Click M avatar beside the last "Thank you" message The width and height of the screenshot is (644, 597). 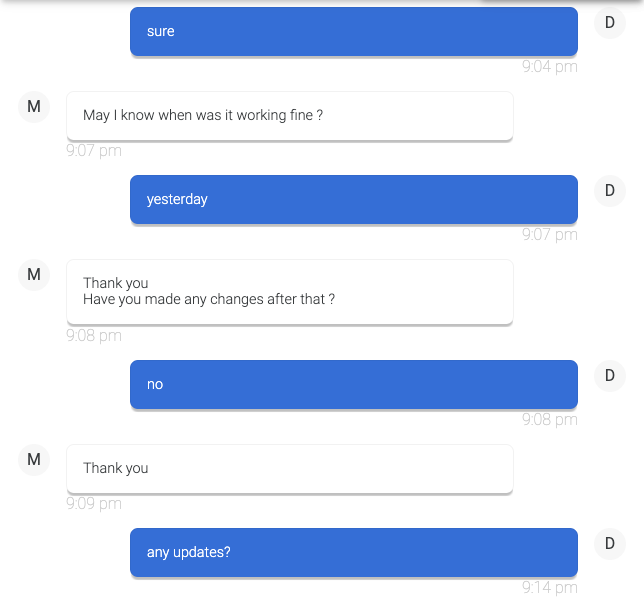[34, 459]
